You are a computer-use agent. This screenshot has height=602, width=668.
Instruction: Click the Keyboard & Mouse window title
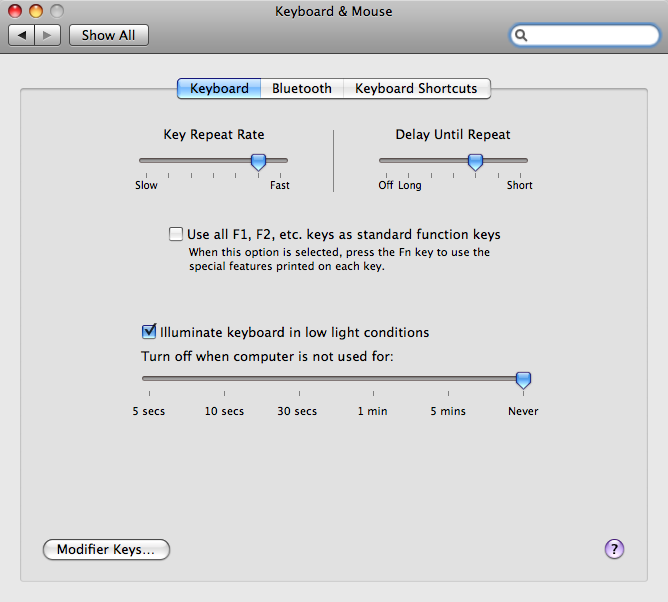point(334,12)
